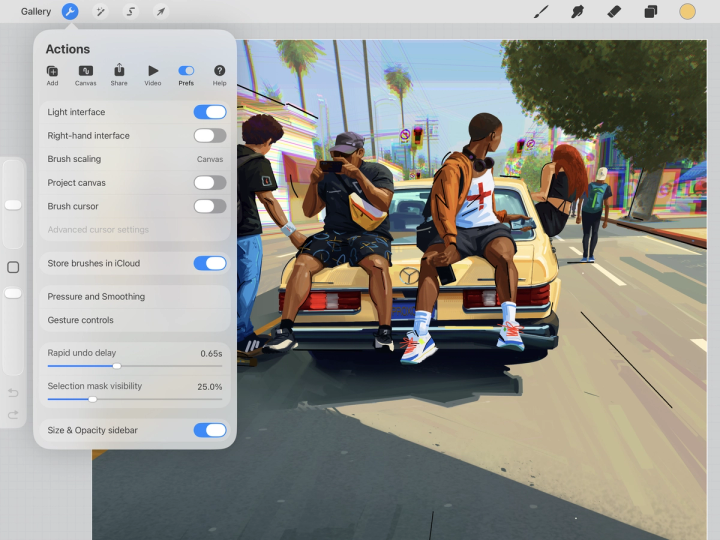Activate the Transform arrow tool
The width and height of the screenshot is (720, 540).
(161, 11)
